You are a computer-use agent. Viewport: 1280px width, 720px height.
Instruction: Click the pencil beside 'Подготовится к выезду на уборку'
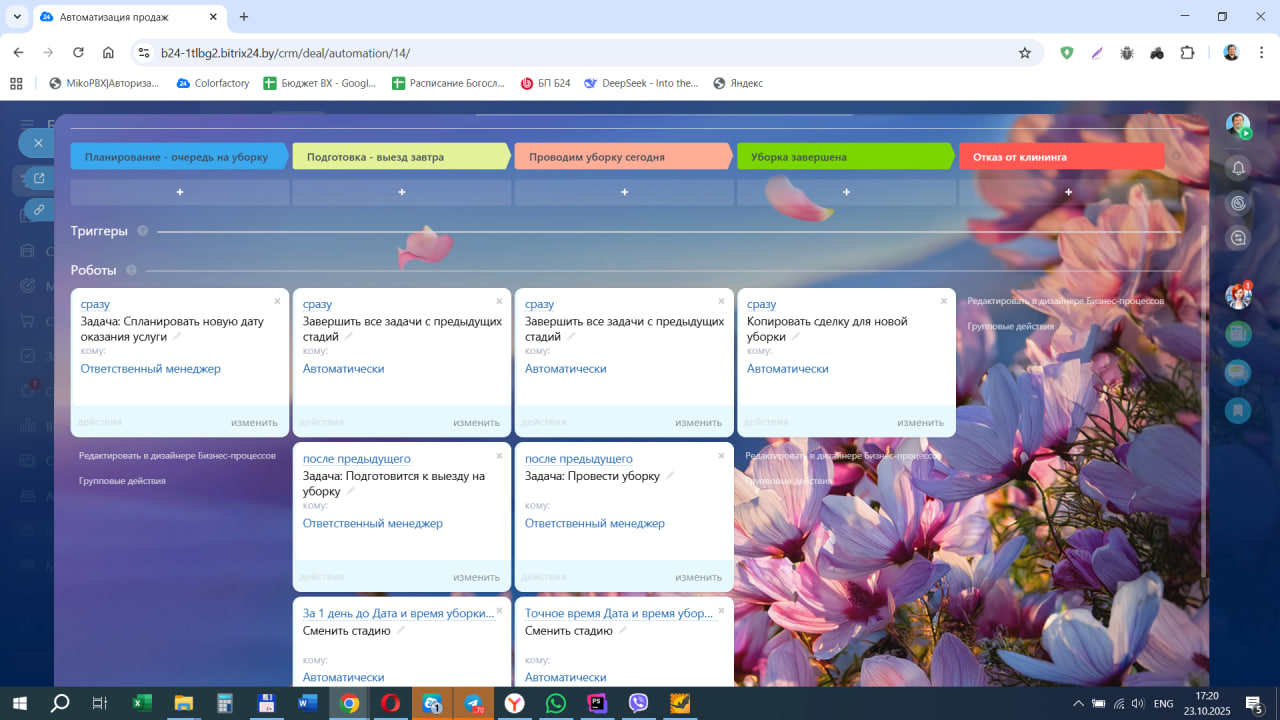(351, 491)
